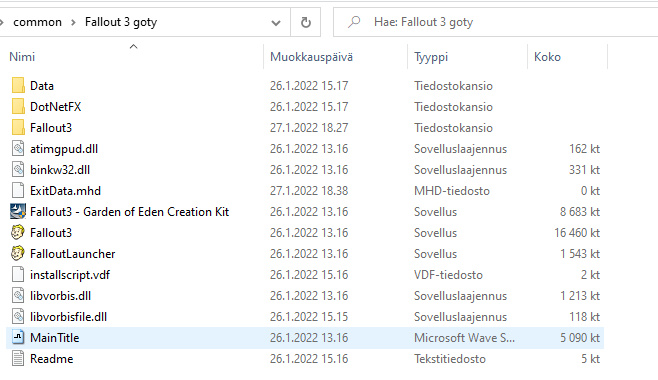Select the ExitData.mhd file name
658x380 pixels.
click(65, 190)
